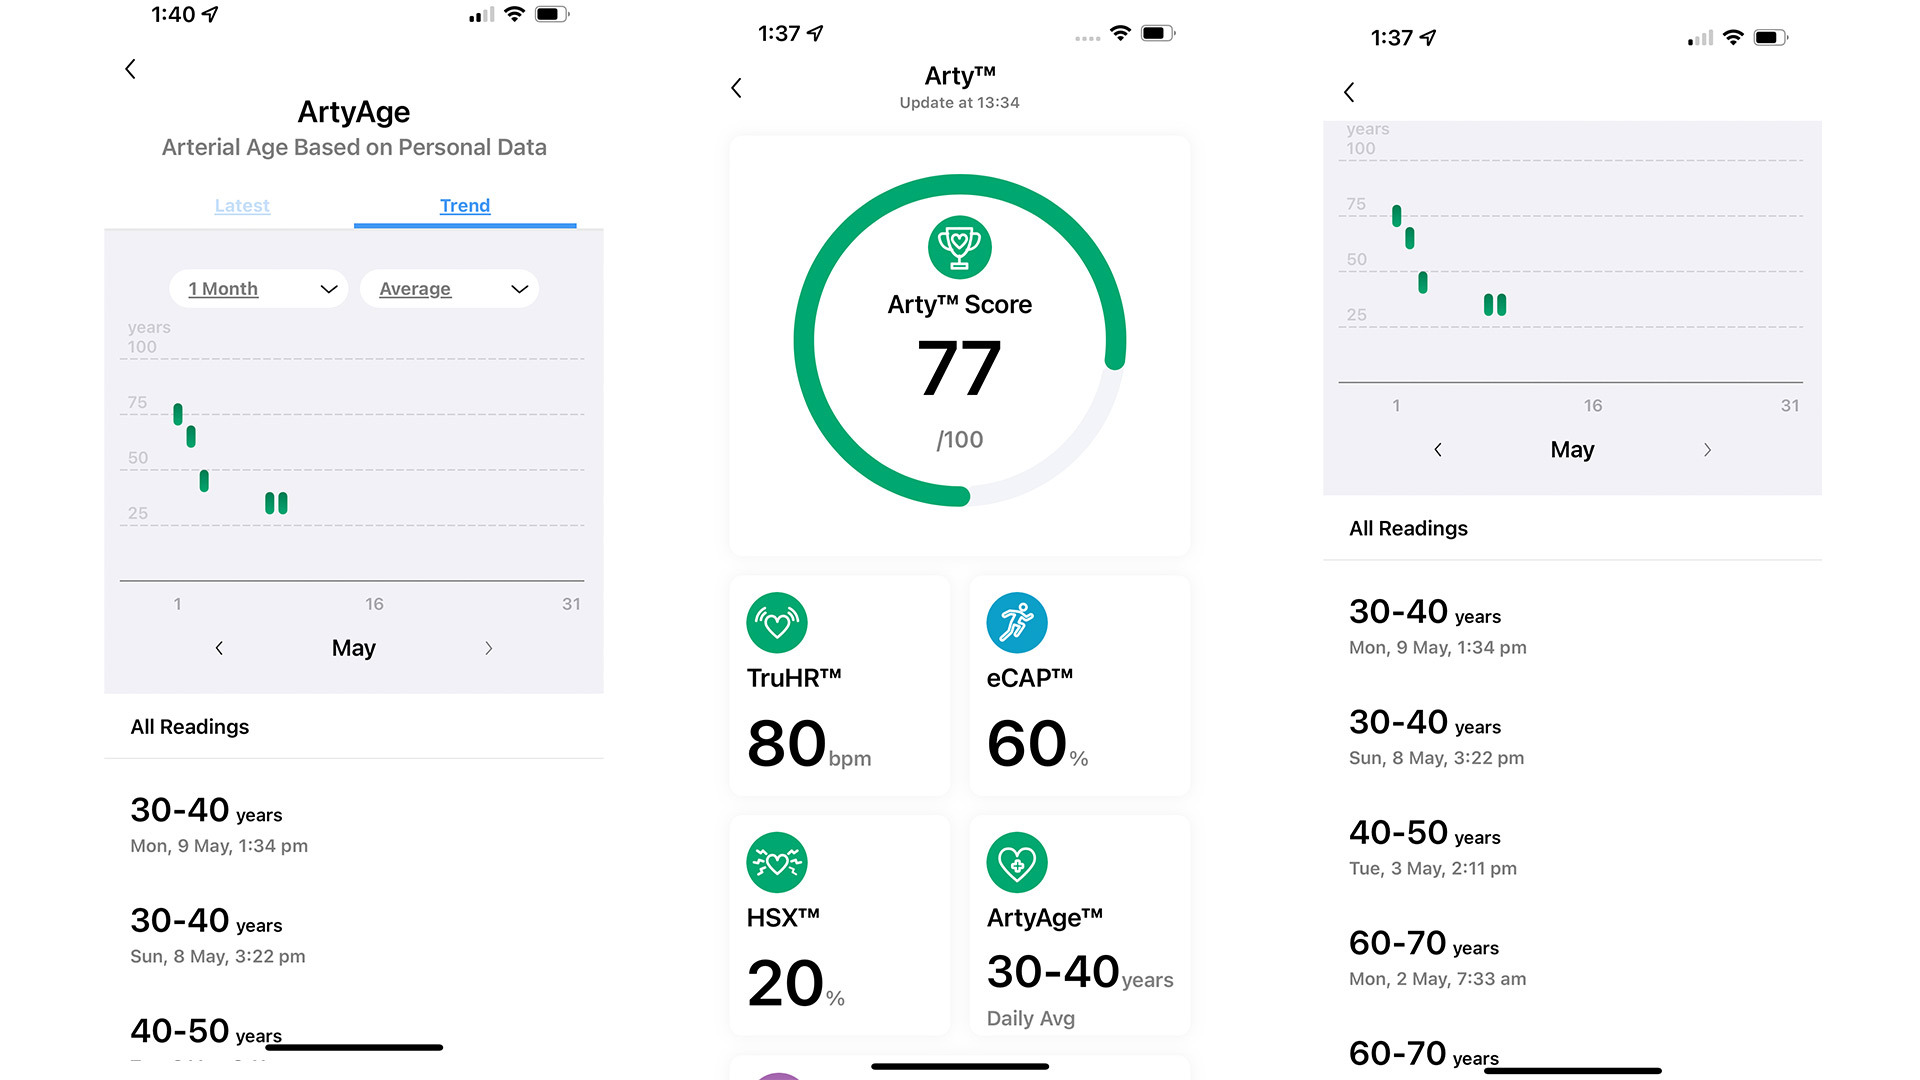Click the Arty™ Score trophy icon
This screenshot has height=1080, width=1920.
[960, 244]
